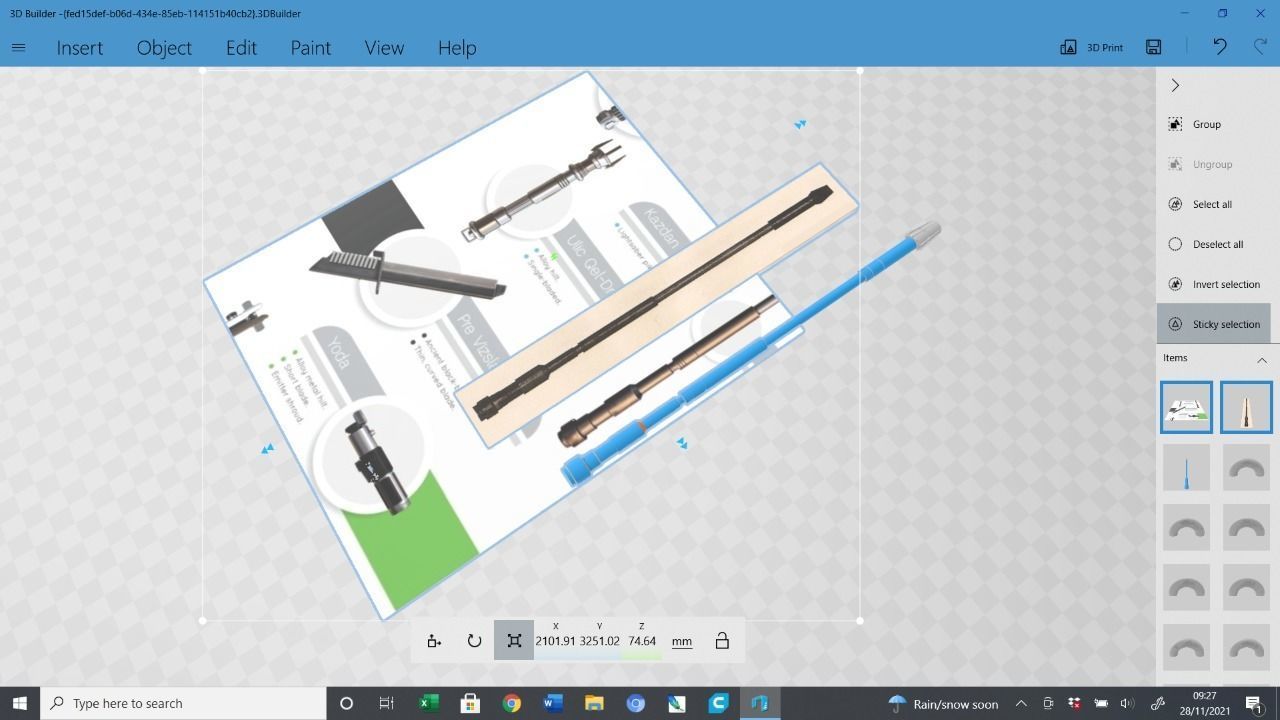
Task: Open the Rain/snow soon weather widget
Action: tap(943, 703)
